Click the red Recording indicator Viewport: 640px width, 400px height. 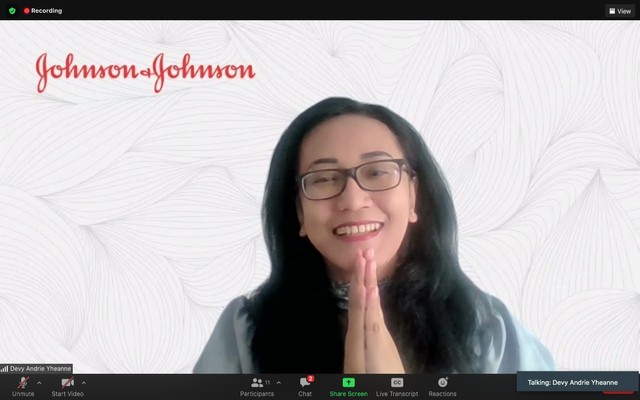pos(43,11)
